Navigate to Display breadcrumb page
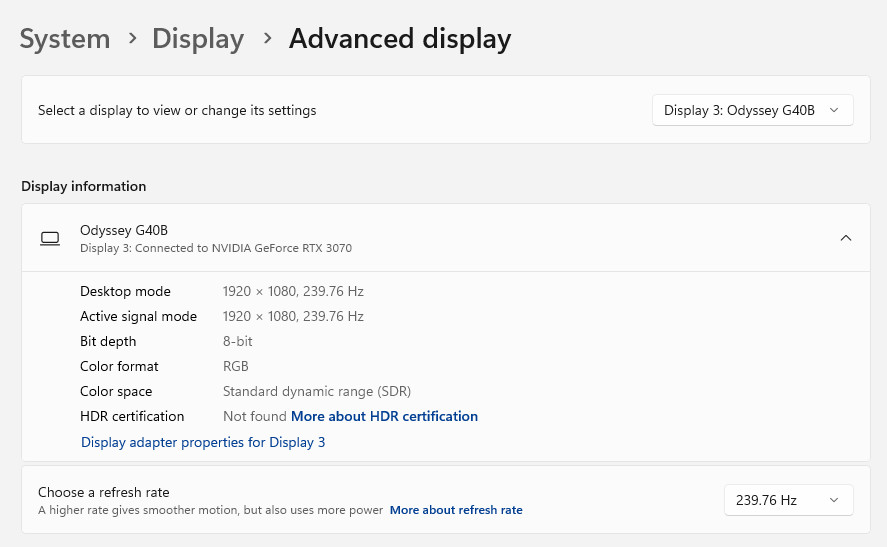The width and height of the screenshot is (887, 547). 198,39
